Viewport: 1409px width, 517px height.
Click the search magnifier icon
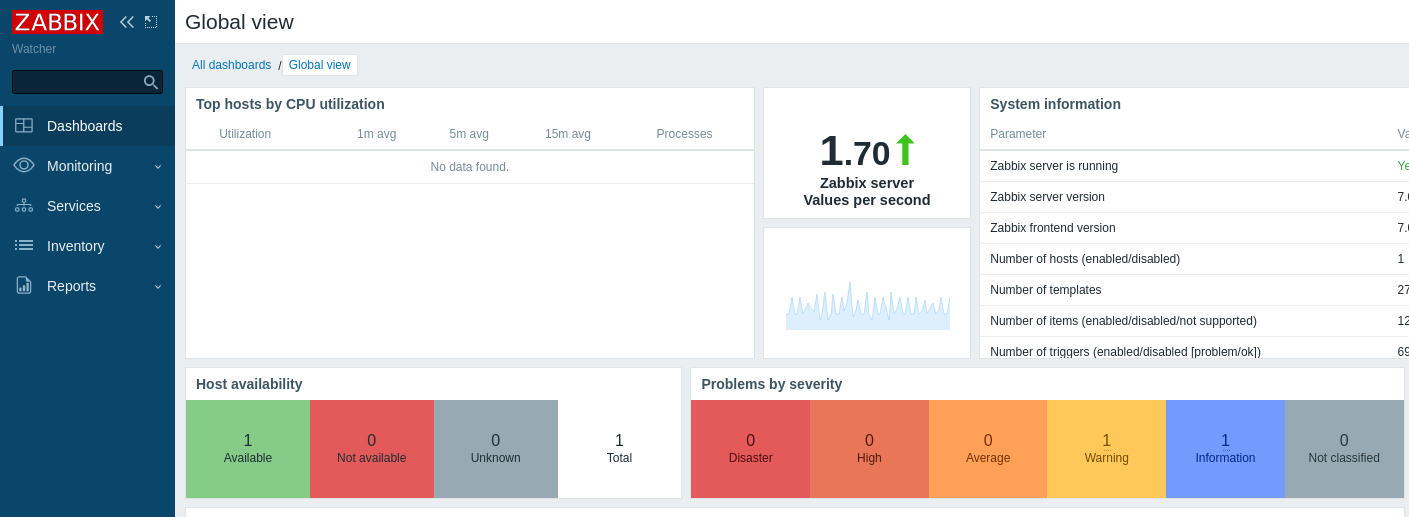pos(151,82)
